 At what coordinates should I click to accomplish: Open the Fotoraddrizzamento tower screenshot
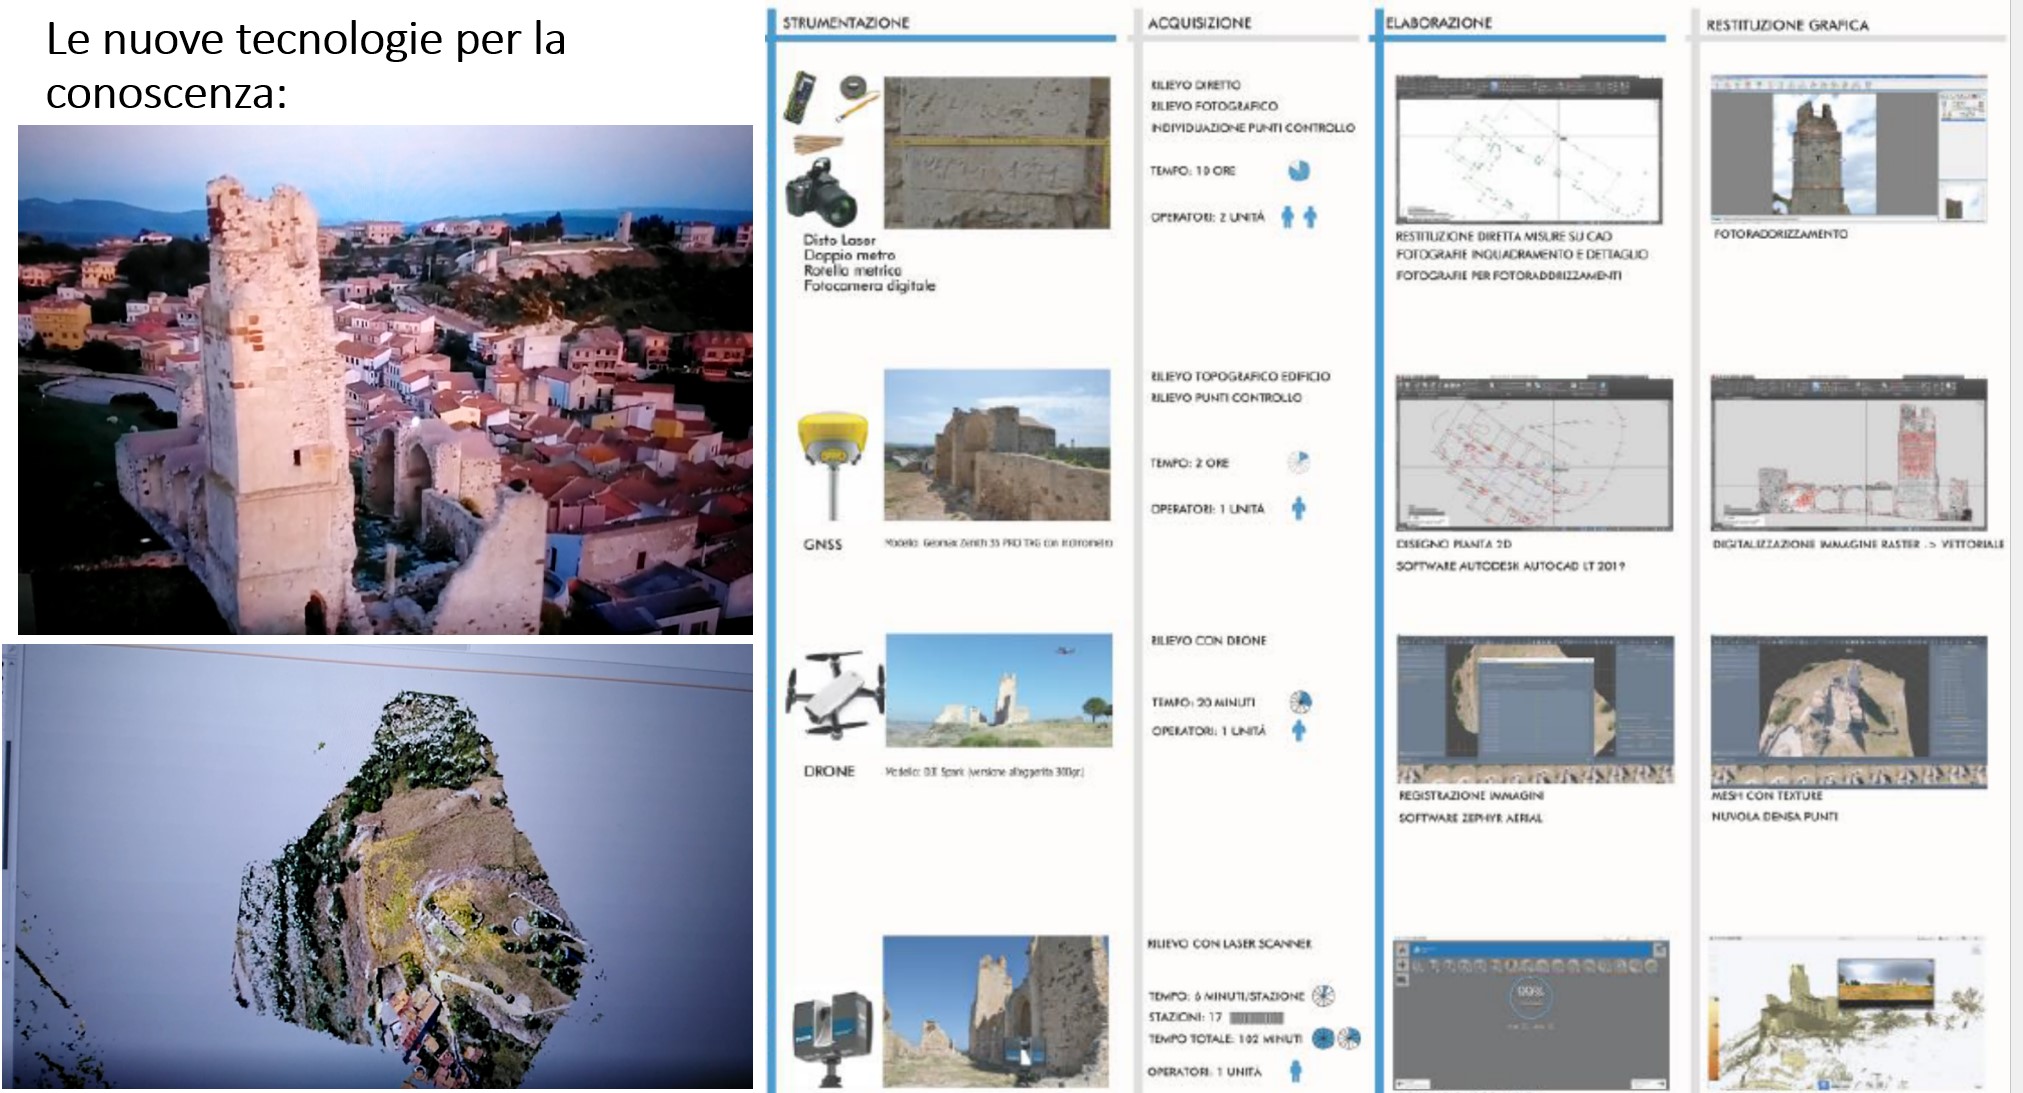click(1848, 147)
